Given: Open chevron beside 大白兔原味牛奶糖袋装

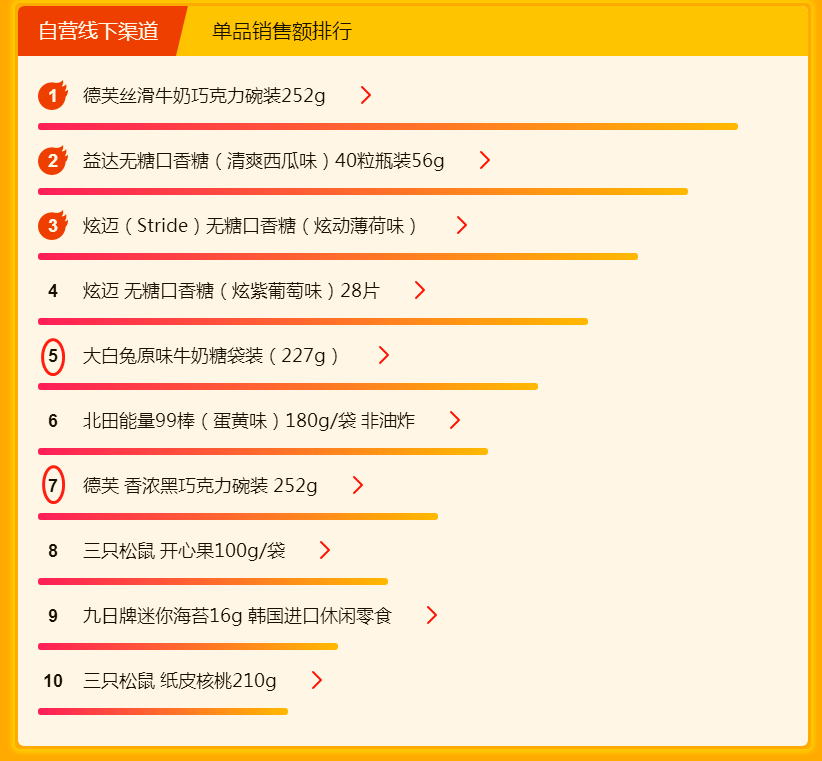Looking at the screenshot, I should pos(384,355).
